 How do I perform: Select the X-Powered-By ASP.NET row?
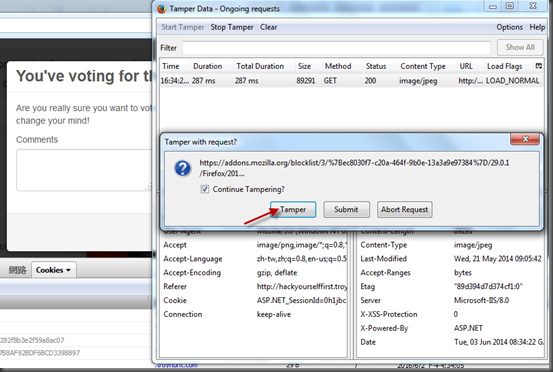click(x=451, y=328)
